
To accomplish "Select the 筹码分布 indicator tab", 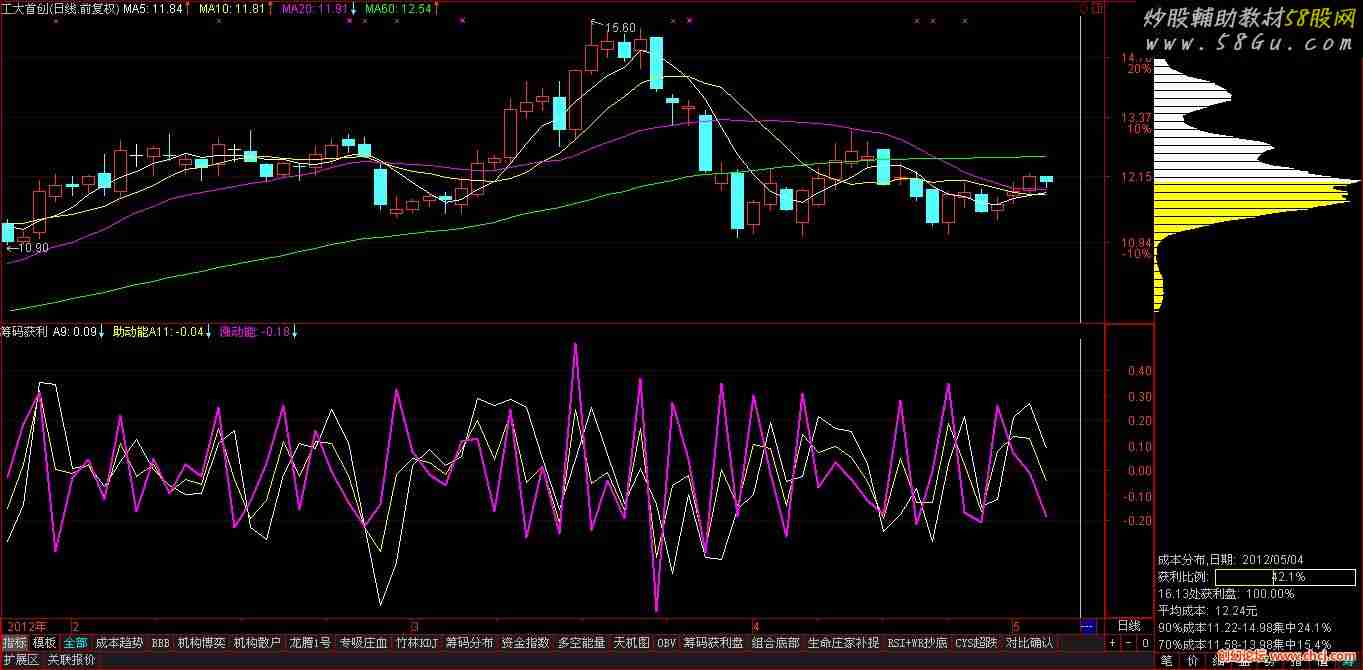I will click(x=469, y=642).
